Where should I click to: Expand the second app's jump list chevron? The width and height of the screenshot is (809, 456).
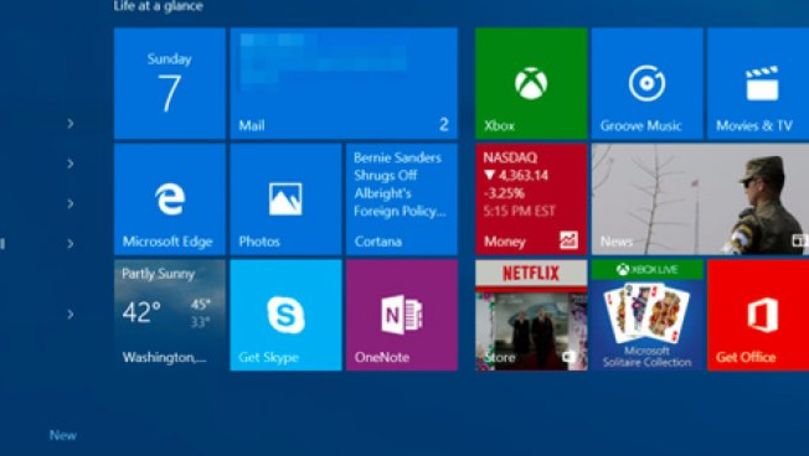click(70, 164)
